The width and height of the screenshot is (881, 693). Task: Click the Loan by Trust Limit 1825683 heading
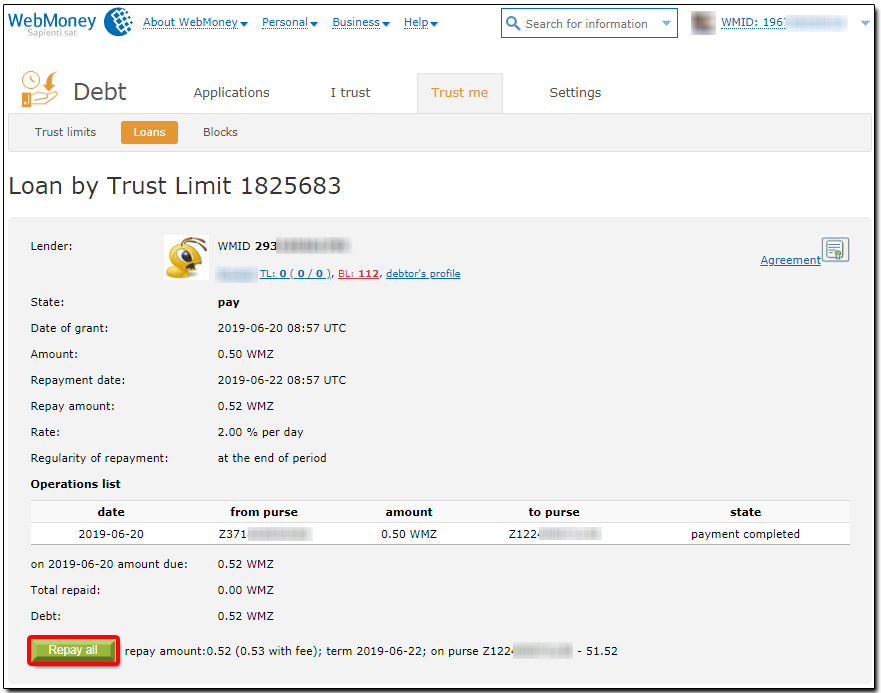(175, 186)
